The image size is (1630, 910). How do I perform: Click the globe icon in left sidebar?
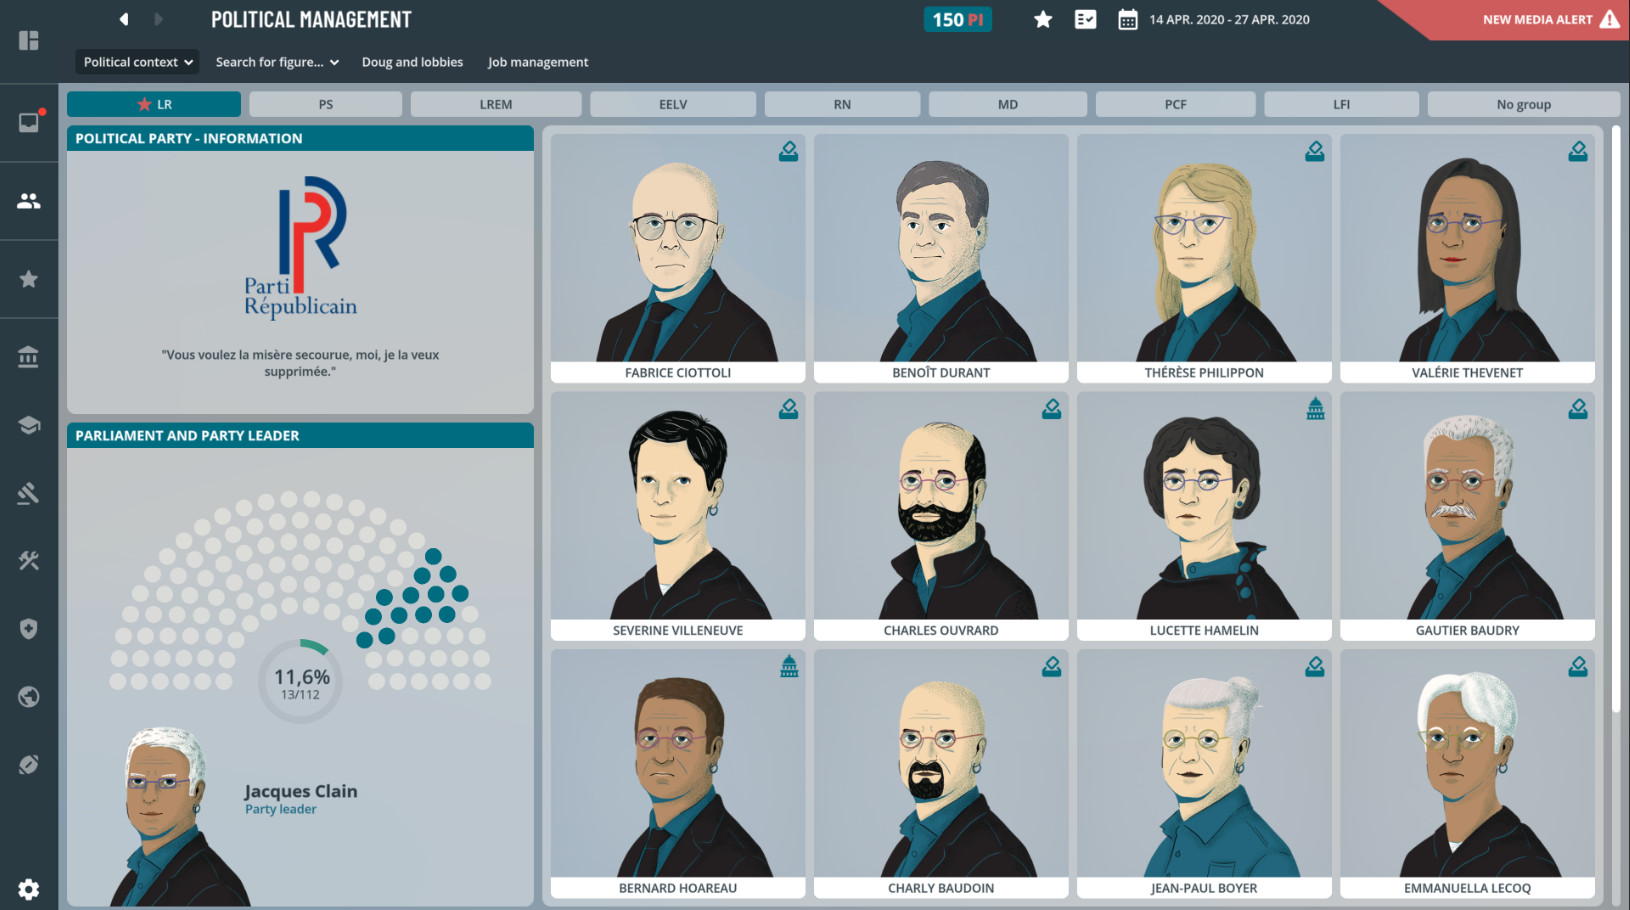pos(29,697)
